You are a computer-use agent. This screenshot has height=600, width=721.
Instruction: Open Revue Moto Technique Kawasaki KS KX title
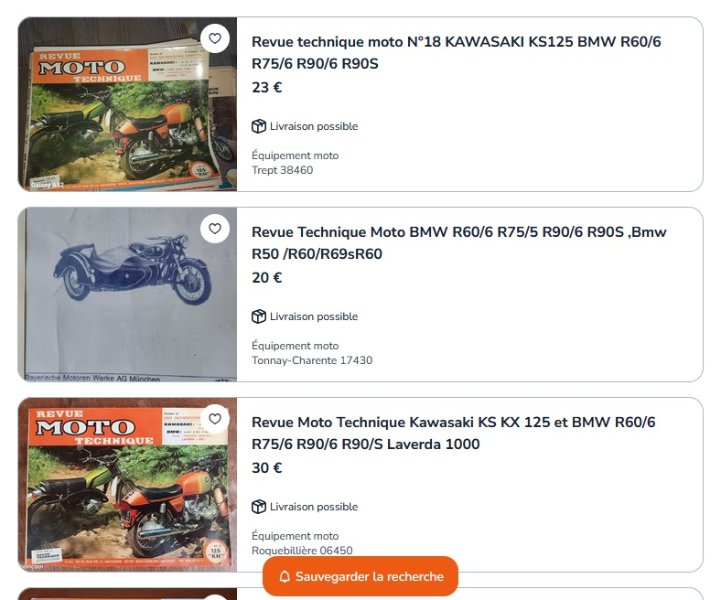pos(453,433)
